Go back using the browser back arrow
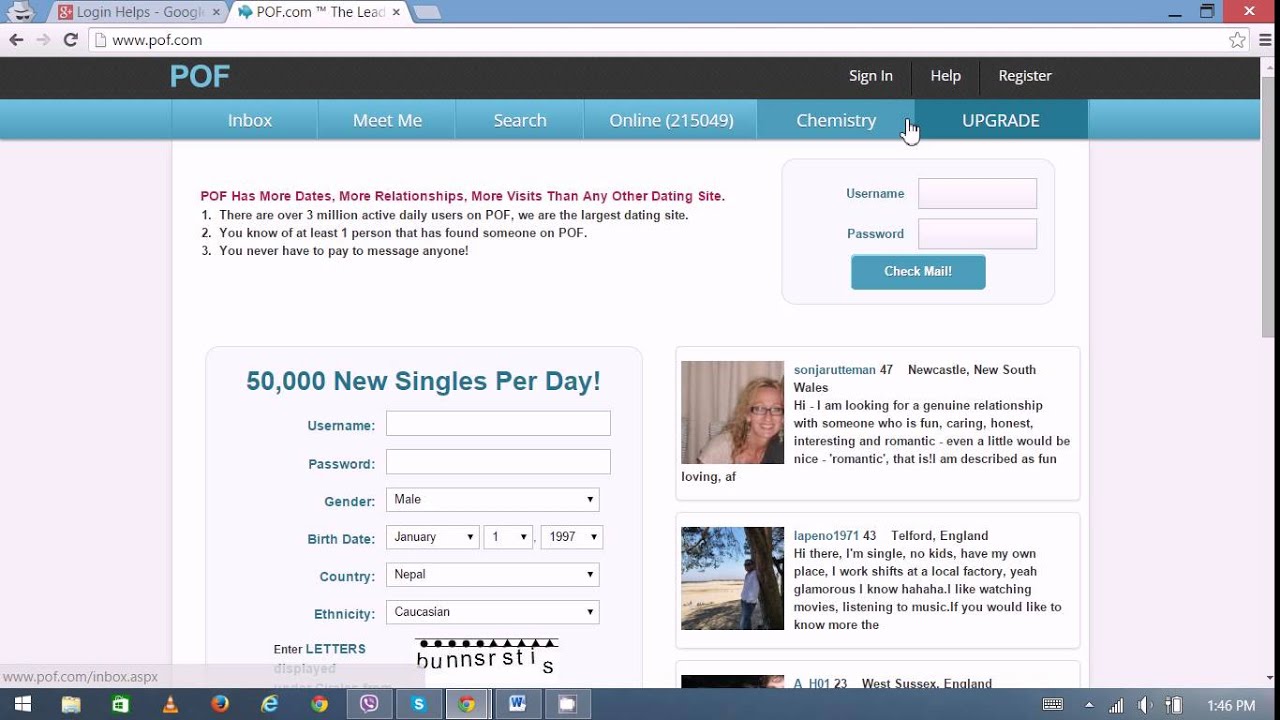The image size is (1280, 720). point(16,40)
